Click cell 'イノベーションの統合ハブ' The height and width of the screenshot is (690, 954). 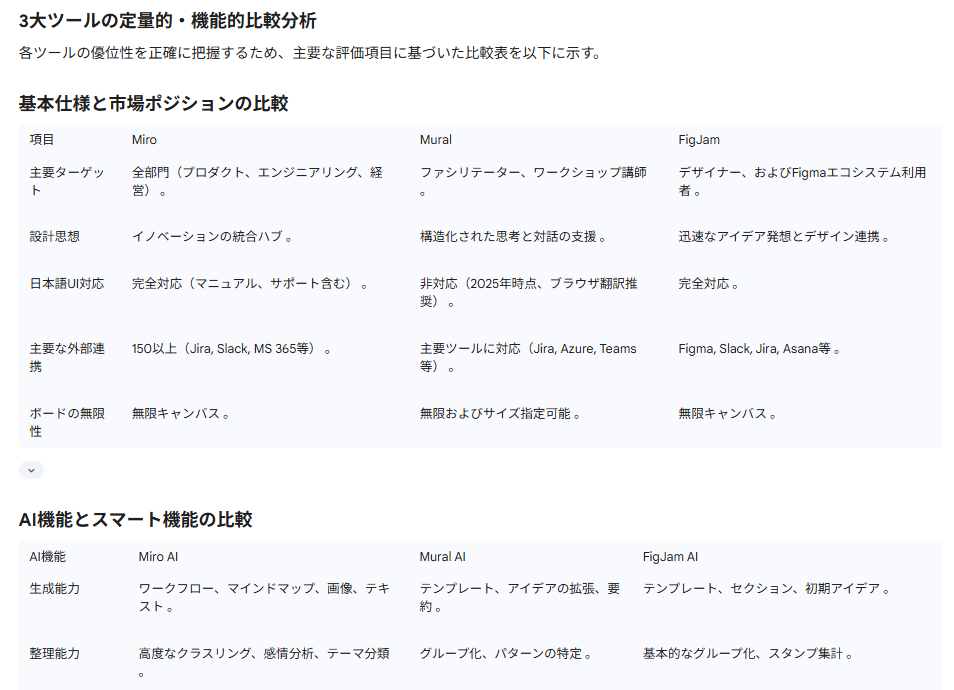pos(212,237)
